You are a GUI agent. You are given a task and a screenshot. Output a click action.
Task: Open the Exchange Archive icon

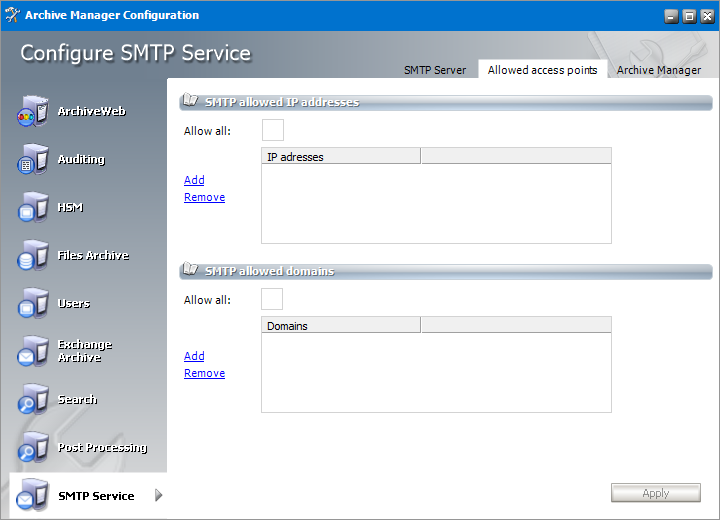point(33,351)
